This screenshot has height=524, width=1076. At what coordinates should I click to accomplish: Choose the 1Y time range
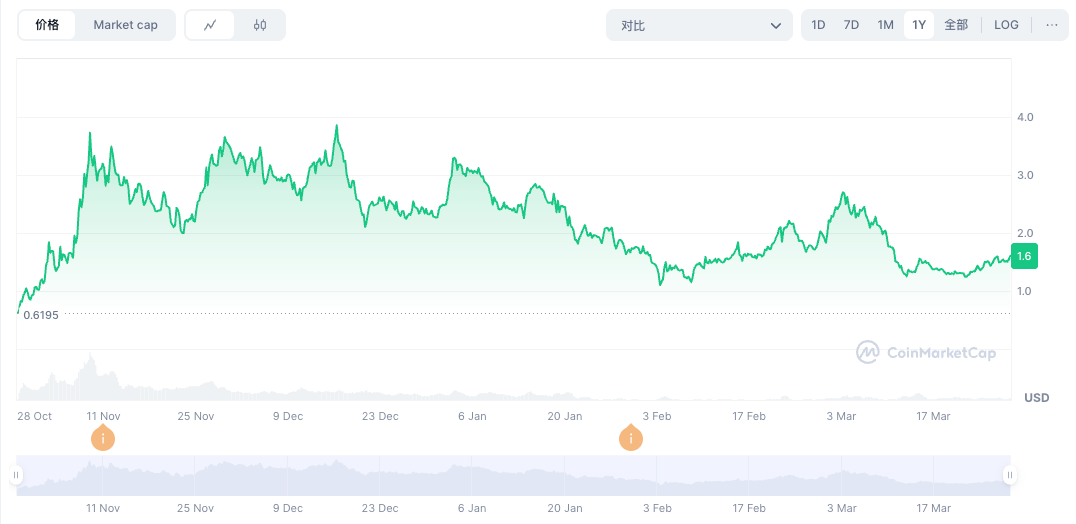919,25
